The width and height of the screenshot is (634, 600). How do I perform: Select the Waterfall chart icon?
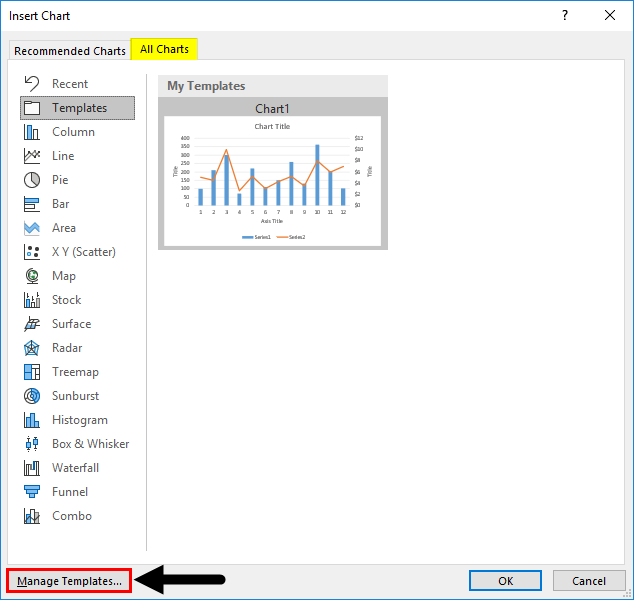point(32,468)
